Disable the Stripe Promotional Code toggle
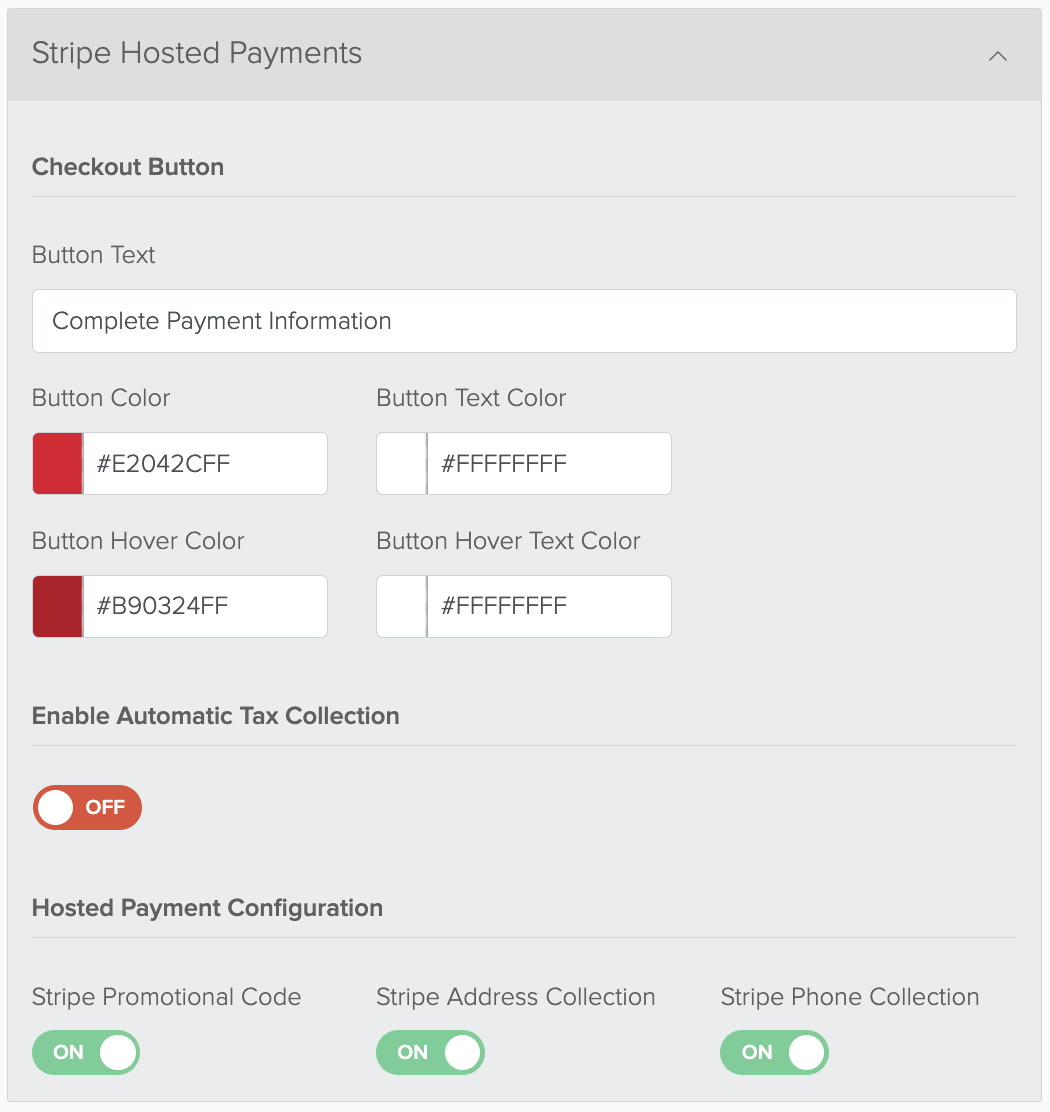 click(86, 1052)
